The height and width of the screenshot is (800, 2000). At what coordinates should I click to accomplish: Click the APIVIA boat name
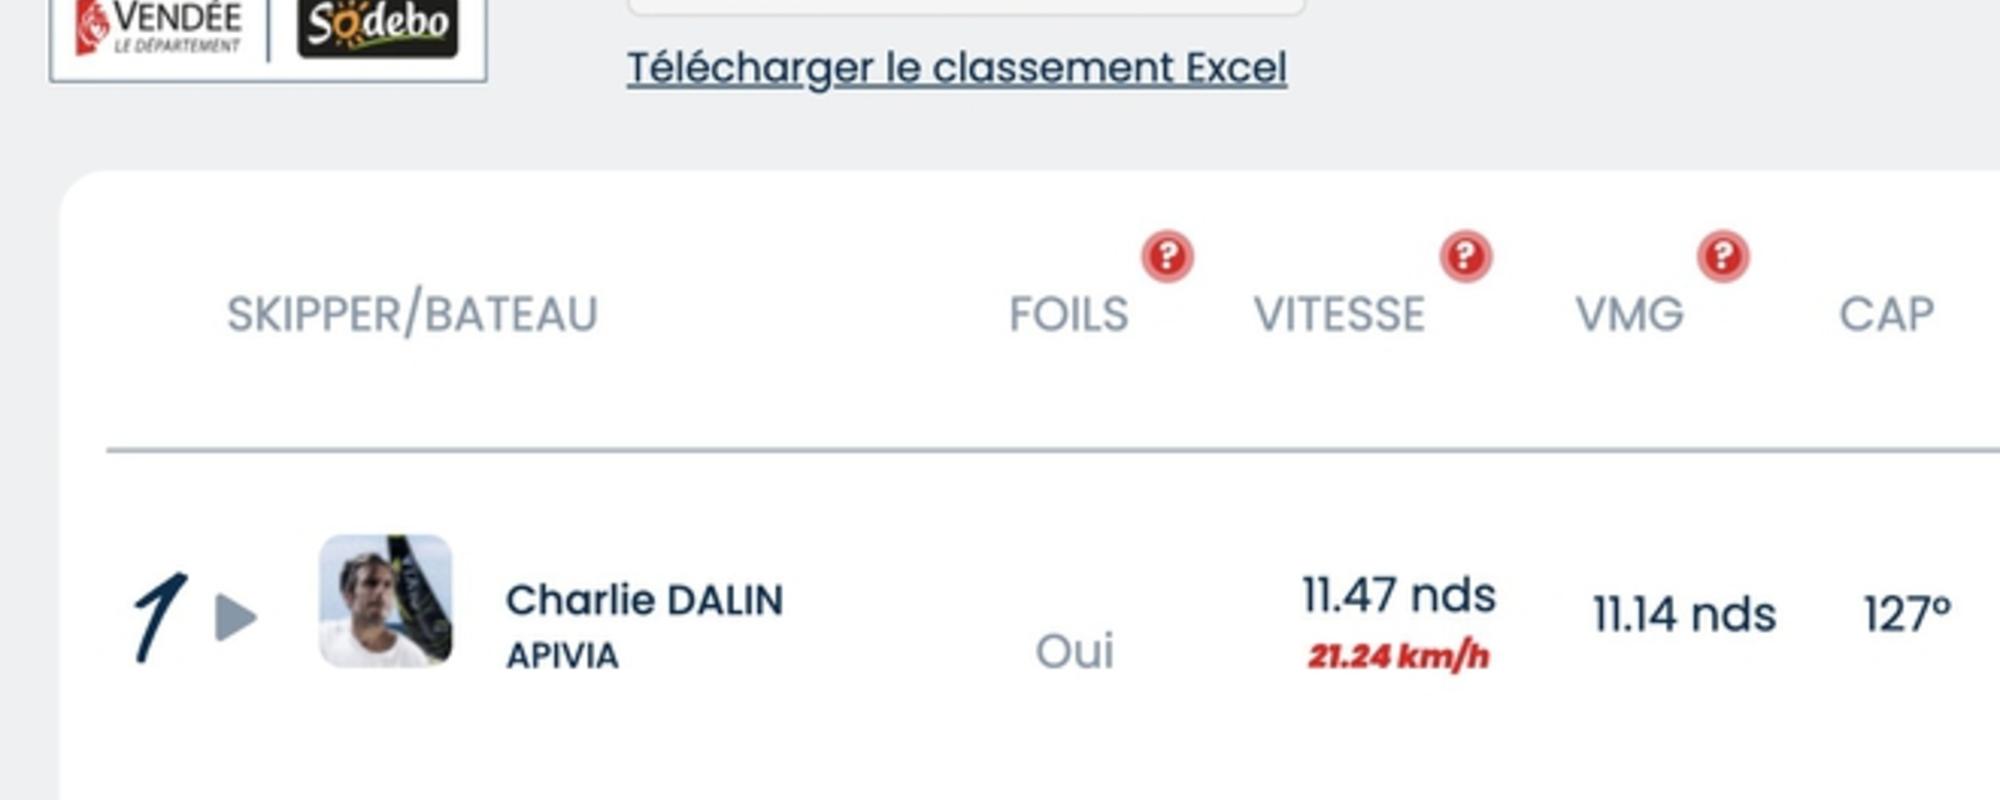[562, 656]
